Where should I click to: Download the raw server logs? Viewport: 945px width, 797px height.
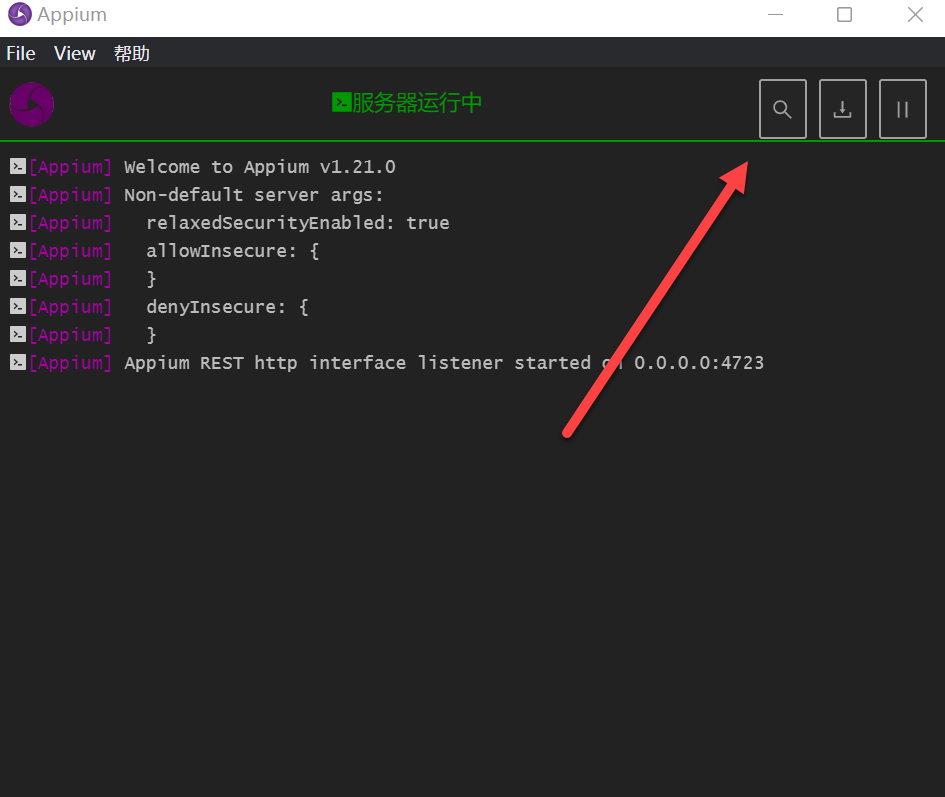842,109
